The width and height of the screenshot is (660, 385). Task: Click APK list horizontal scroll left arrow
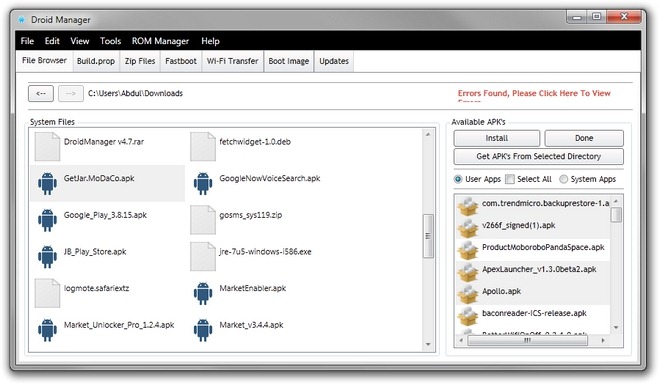pyautogui.click(x=461, y=340)
